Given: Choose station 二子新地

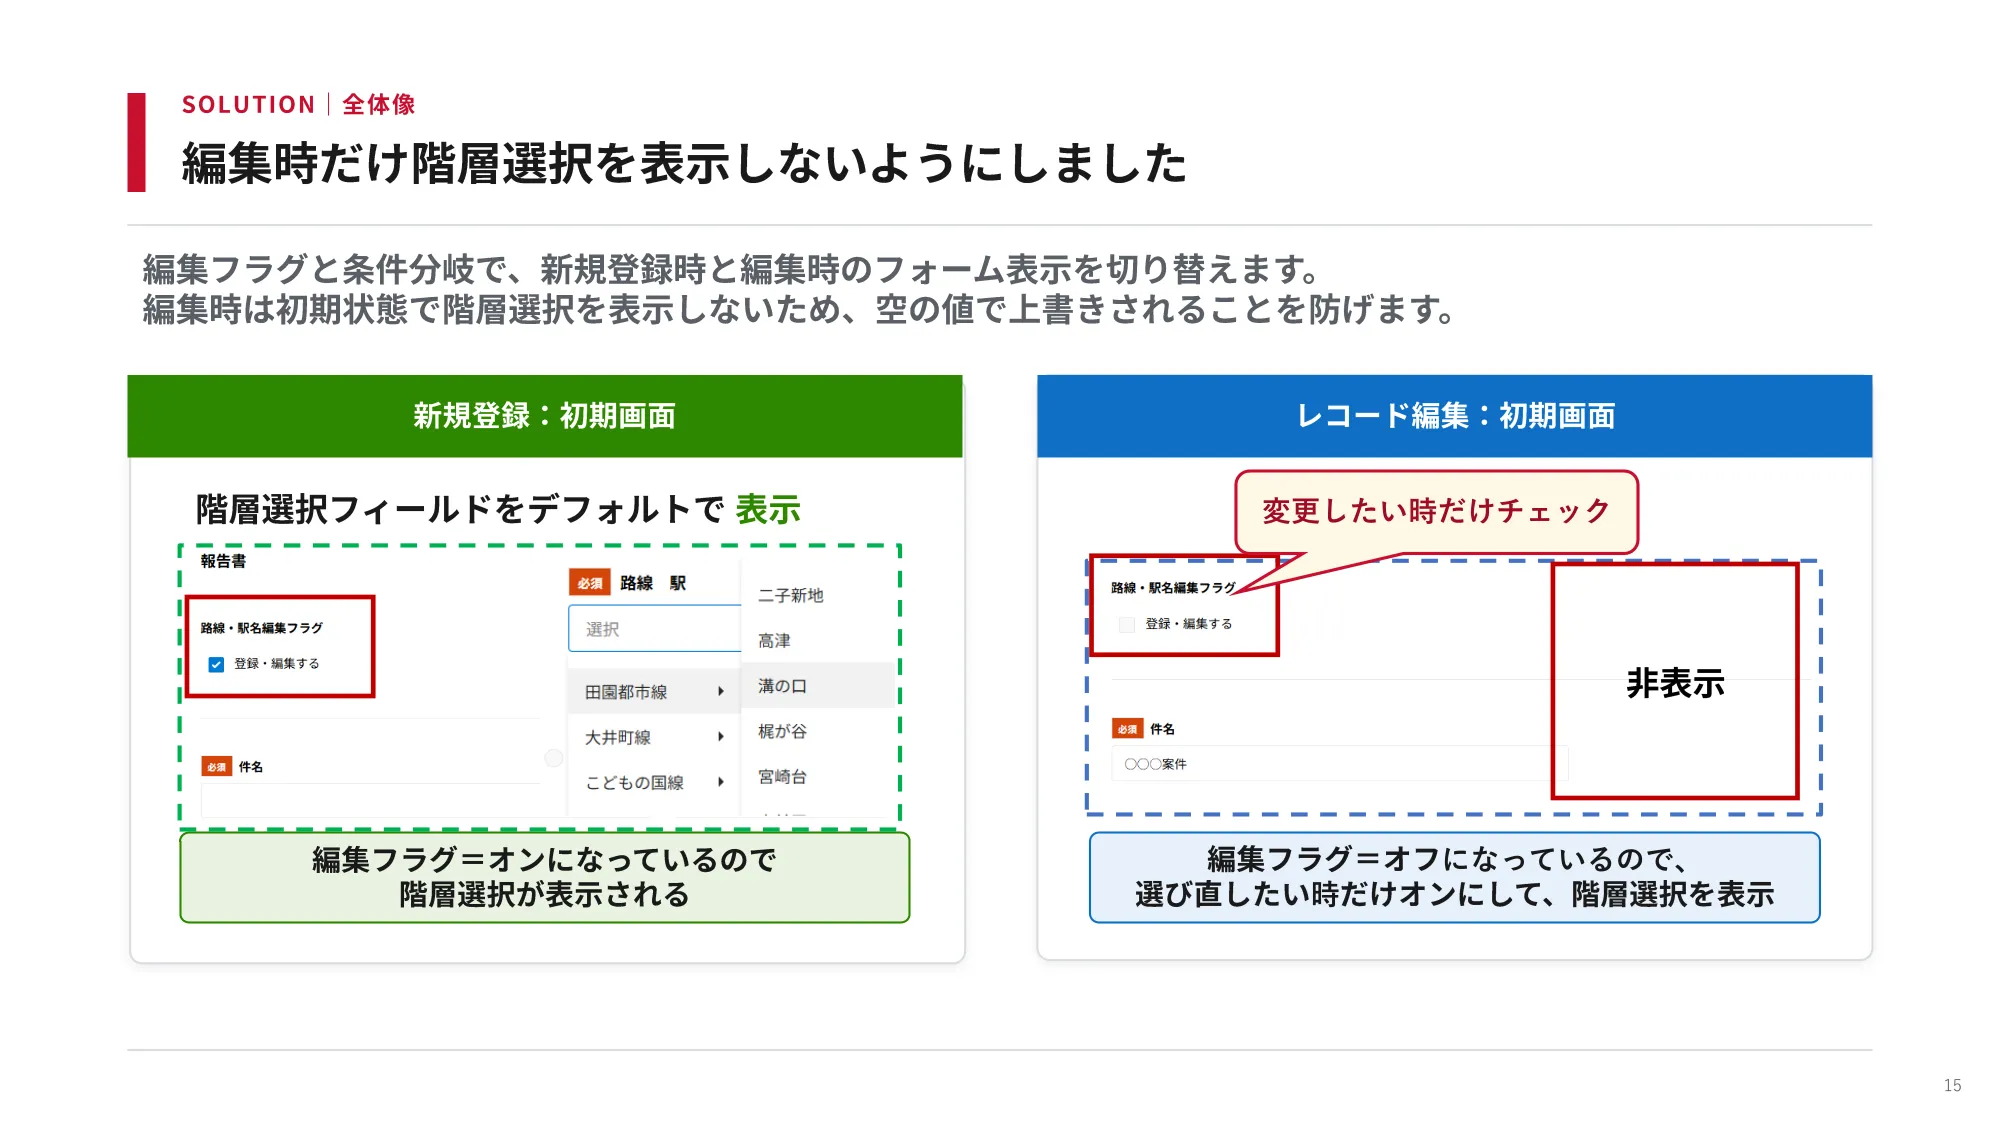Looking at the screenshot, I should coord(818,595).
